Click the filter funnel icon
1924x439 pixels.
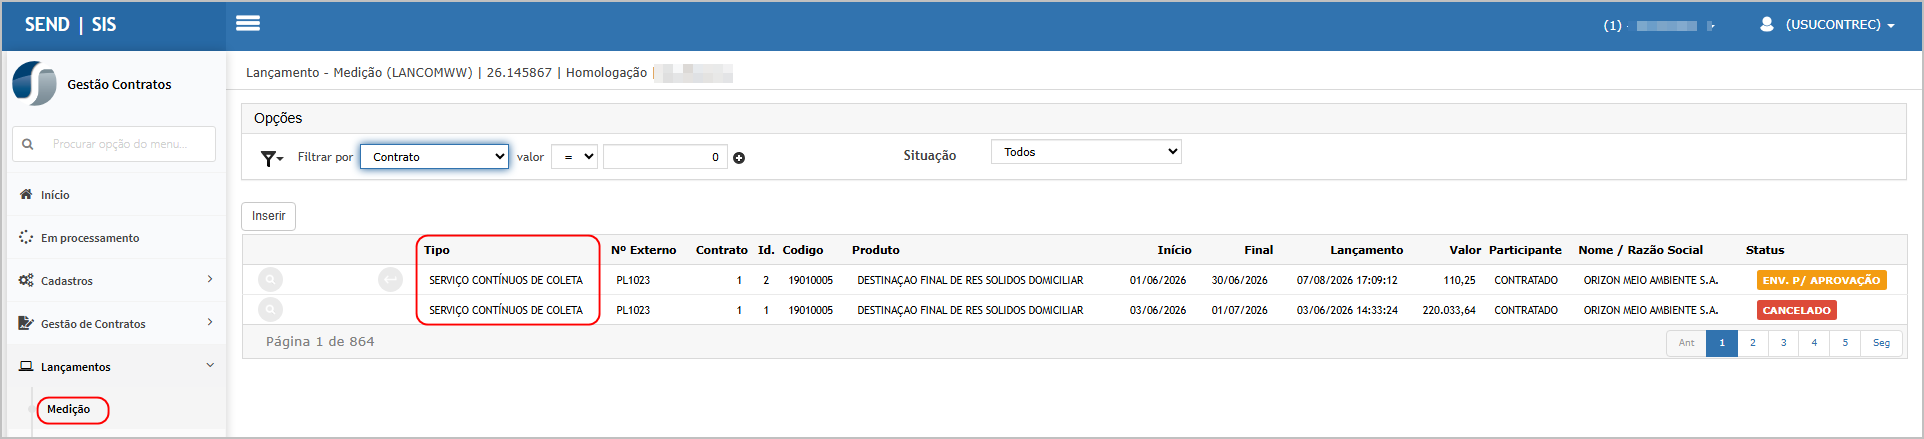271,158
